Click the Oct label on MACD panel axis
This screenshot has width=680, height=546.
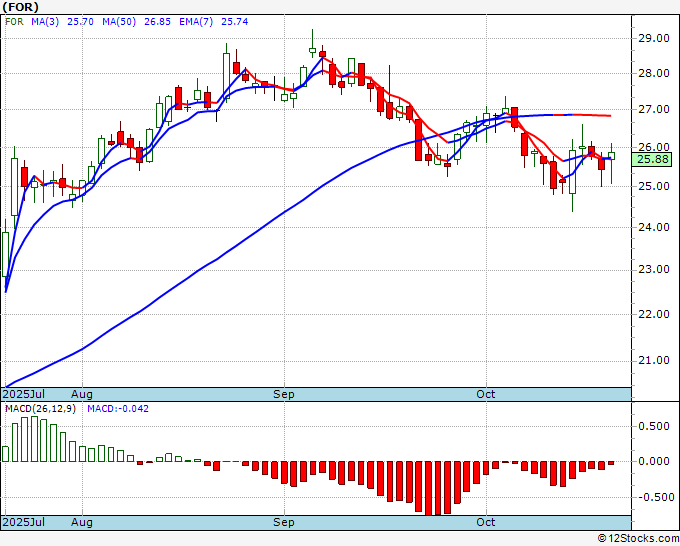pyautogui.click(x=485, y=522)
